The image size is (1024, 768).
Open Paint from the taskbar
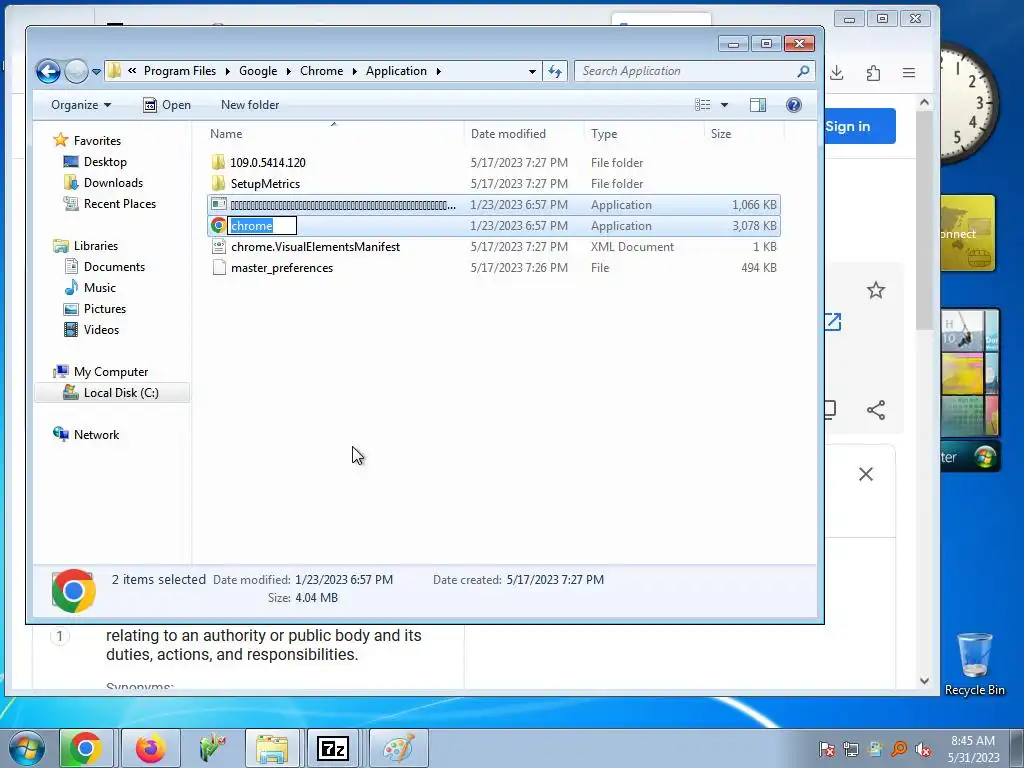(398, 748)
